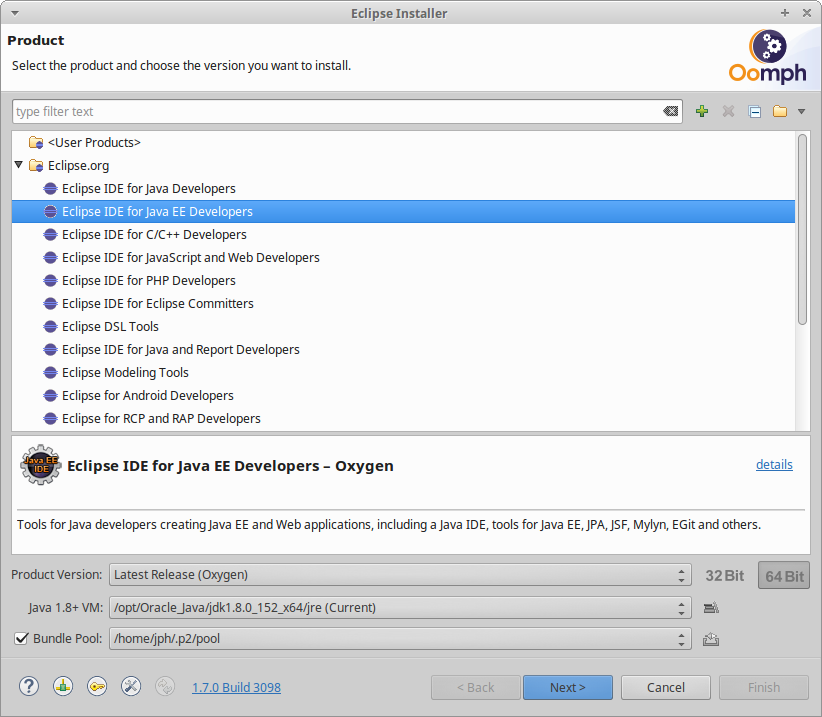Select Eclipse IDE for Java EE Developers

click(x=403, y=212)
